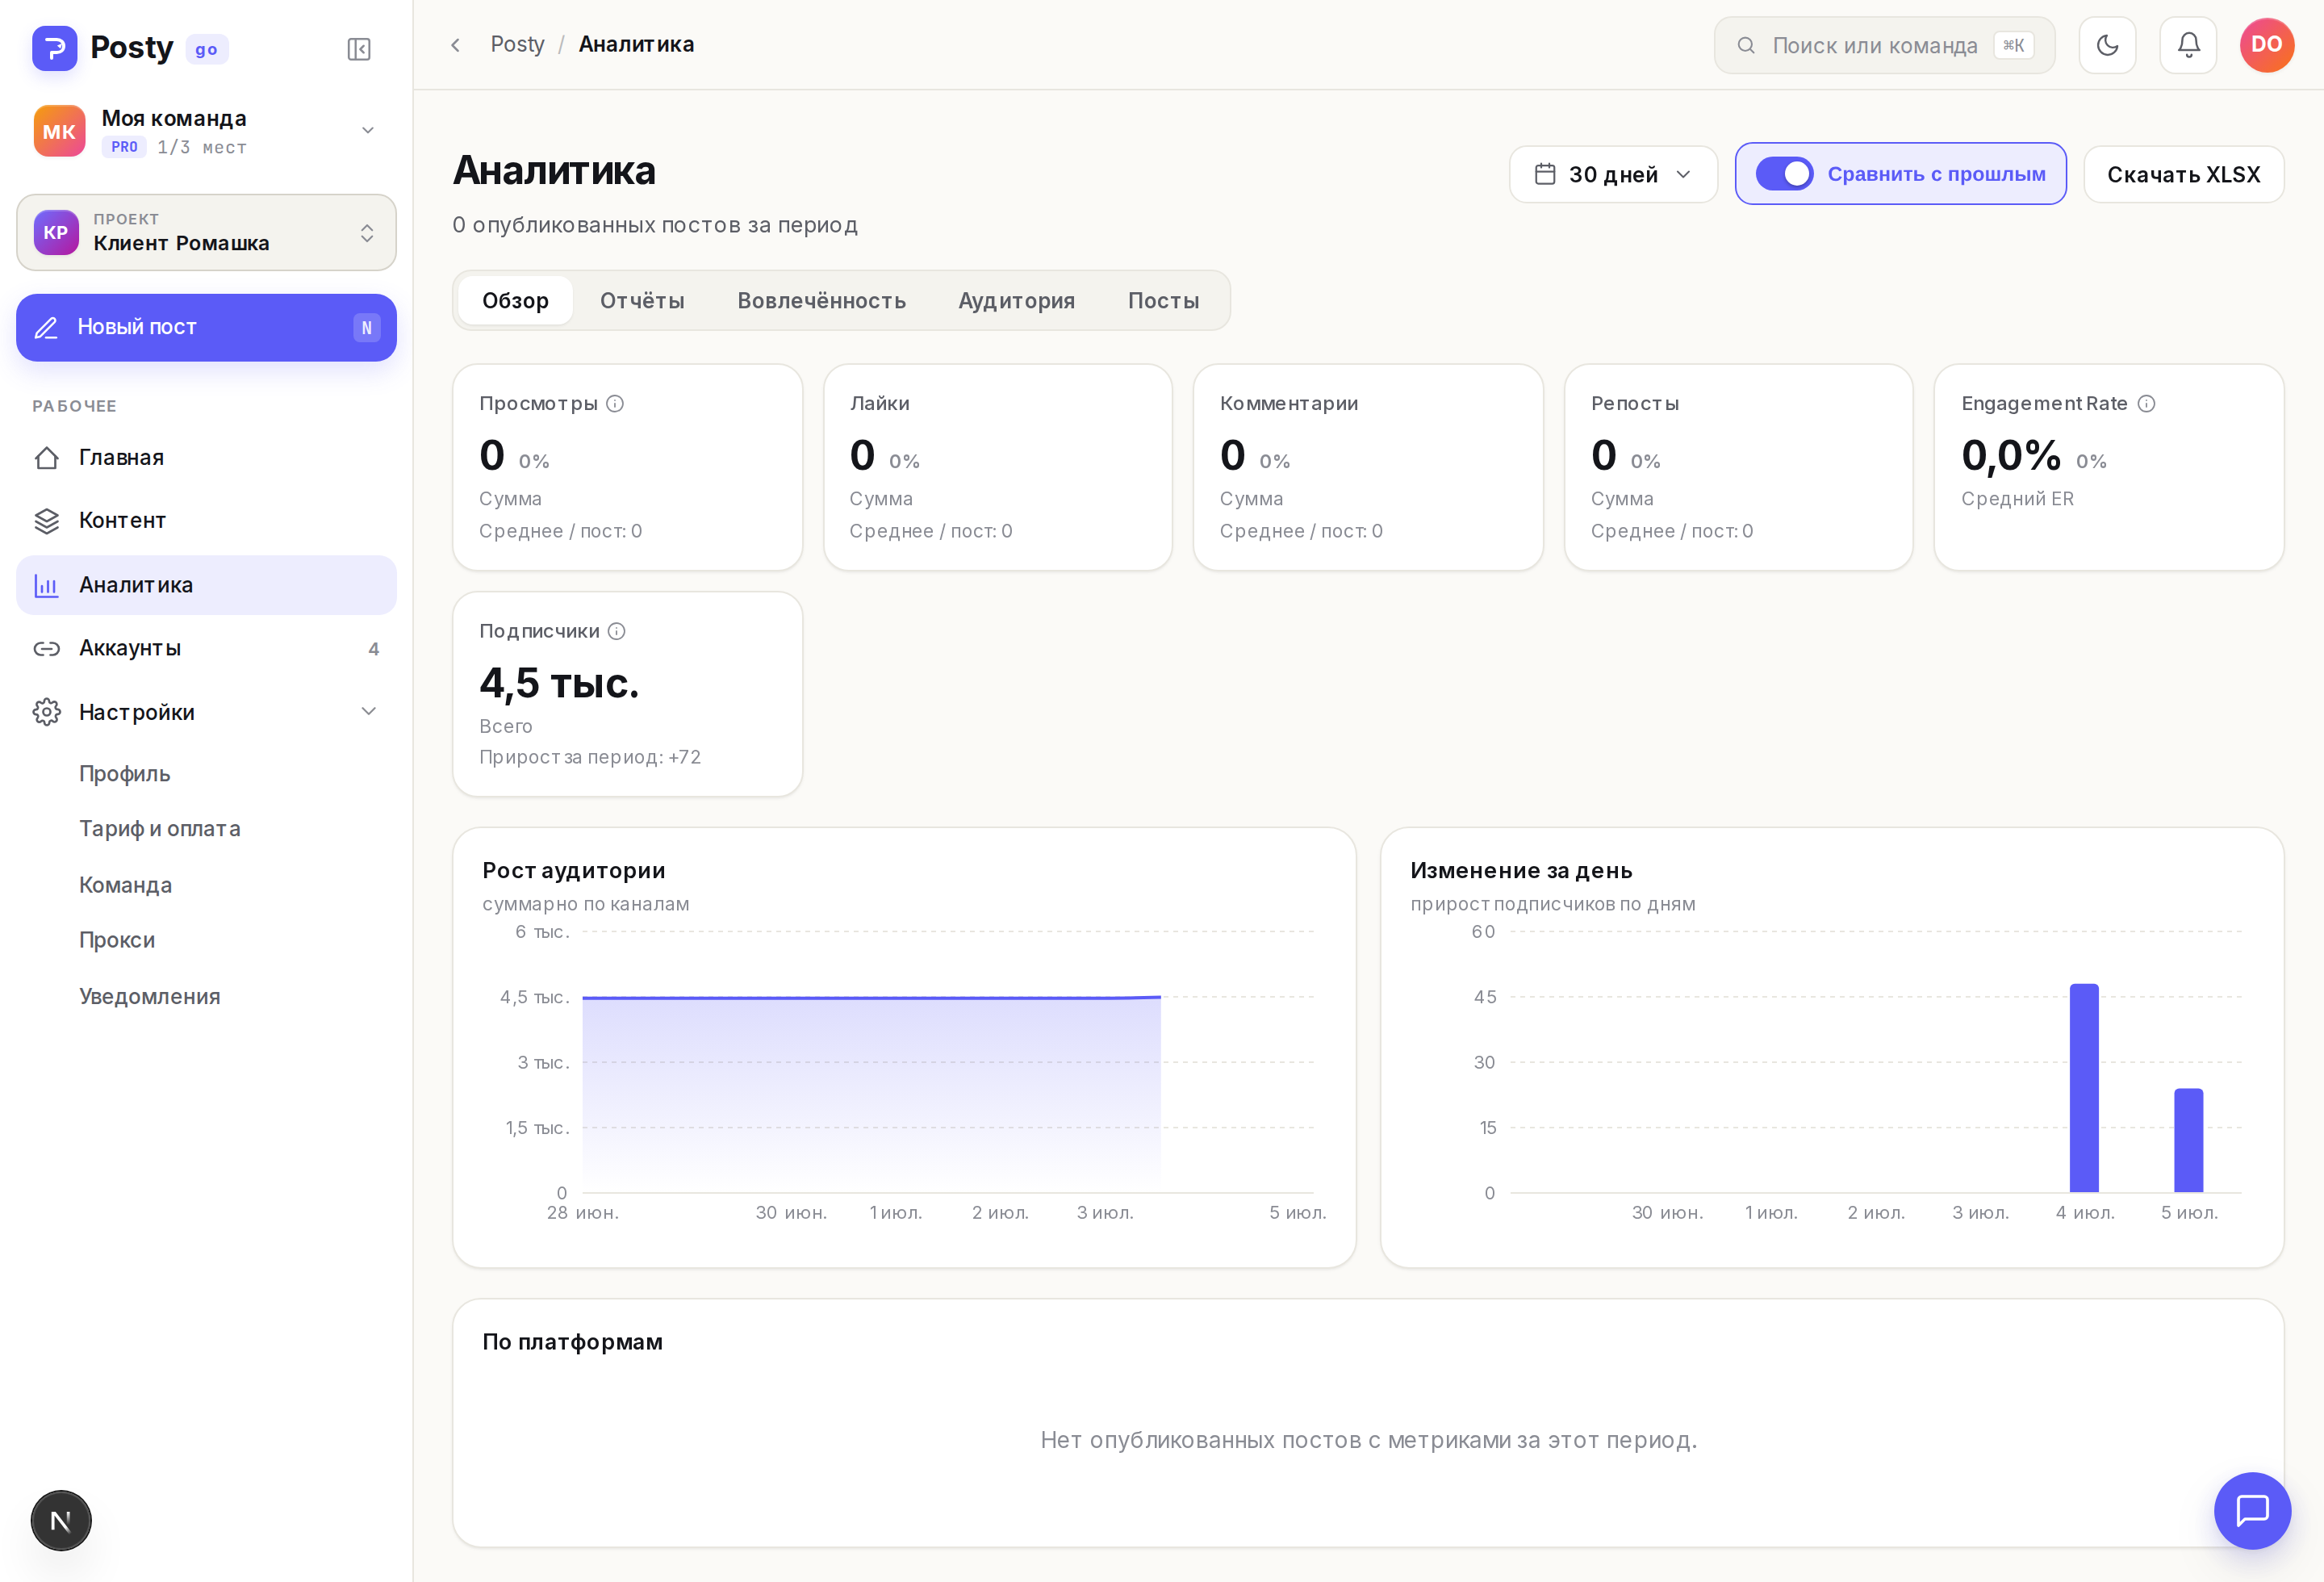2324x1582 pixels.
Task: Collapse the Настройки submenu chevron
Action: (x=369, y=712)
